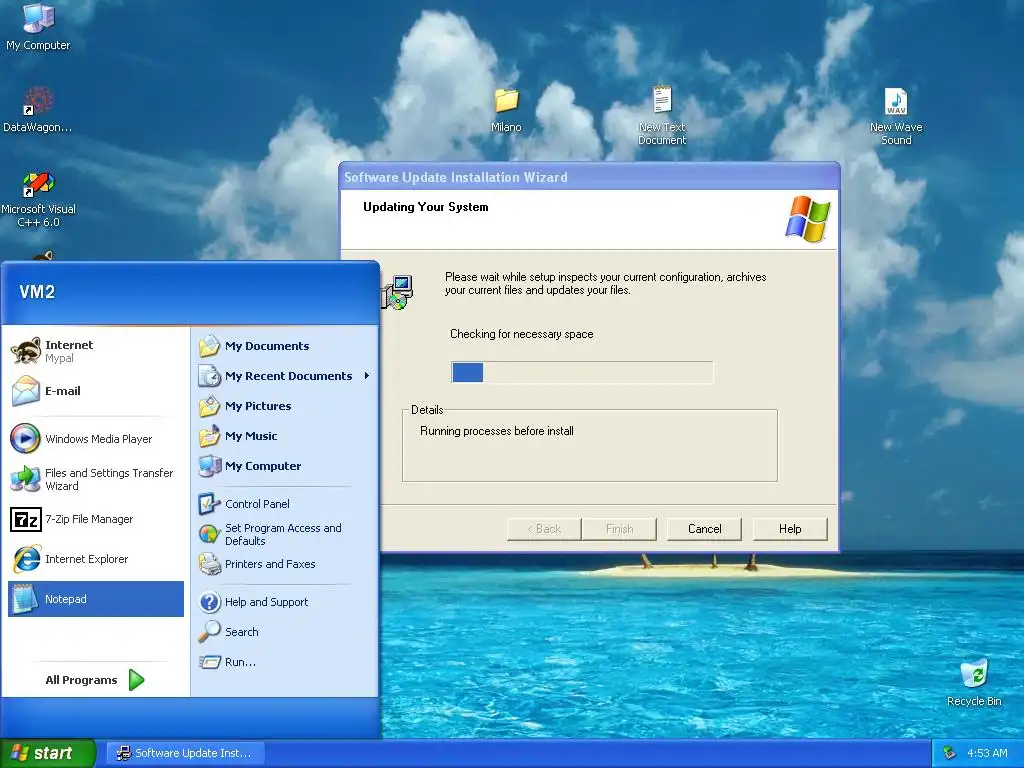Open Set Program Access and Defaults
The image size is (1024, 768).
pyautogui.click(x=285, y=534)
